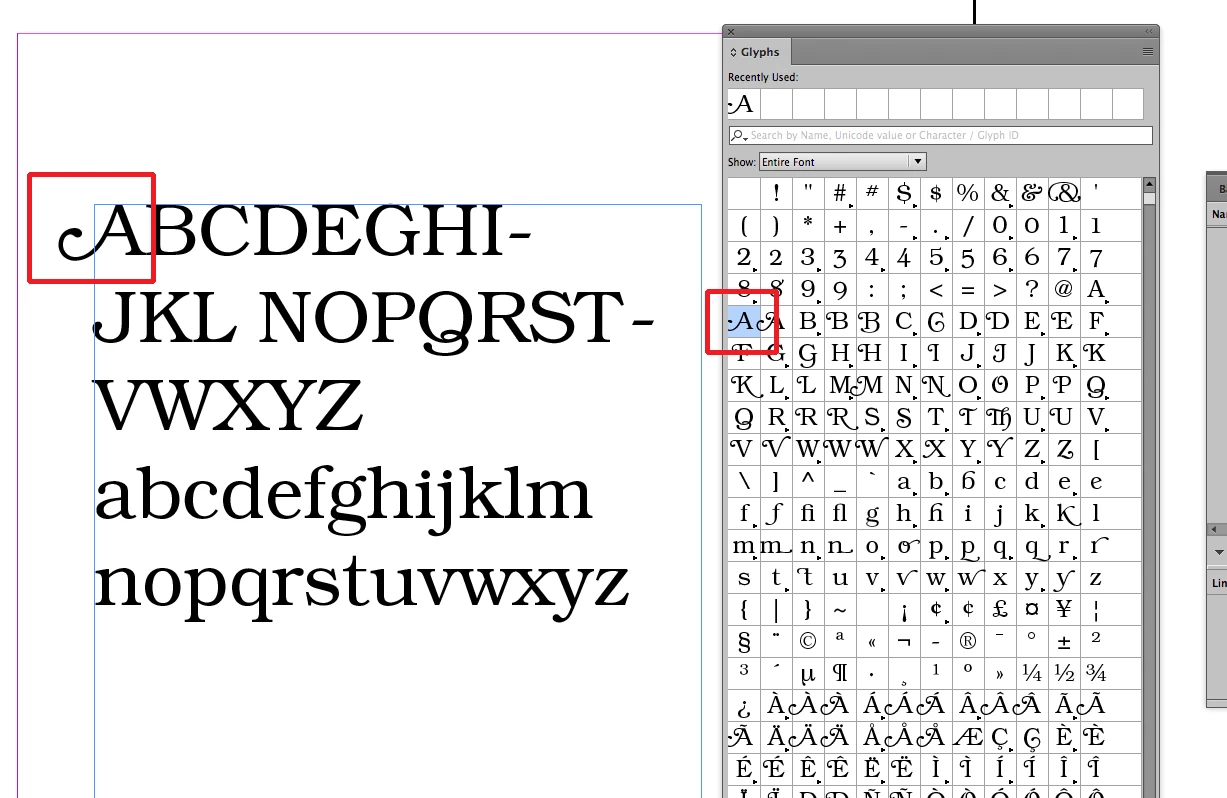The height and width of the screenshot is (798, 1227).
Task: Close the Glyphs panel
Action: (731, 32)
